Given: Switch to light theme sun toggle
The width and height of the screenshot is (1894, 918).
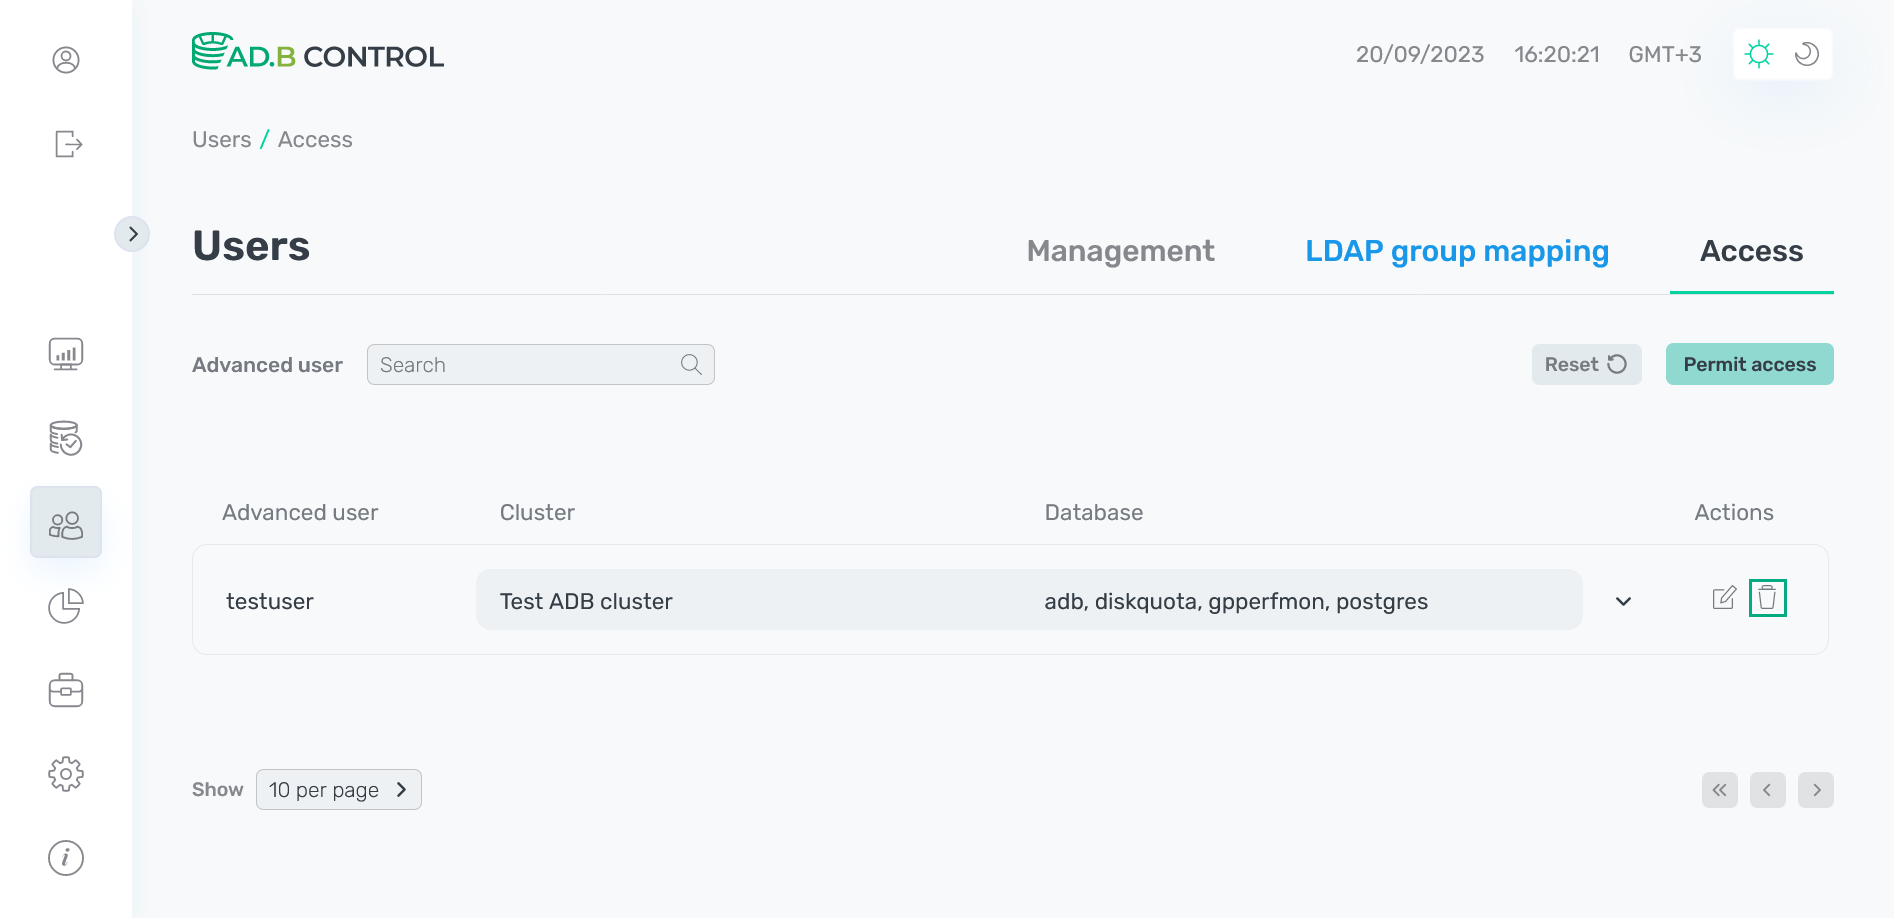Looking at the screenshot, I should [1758, 54].
